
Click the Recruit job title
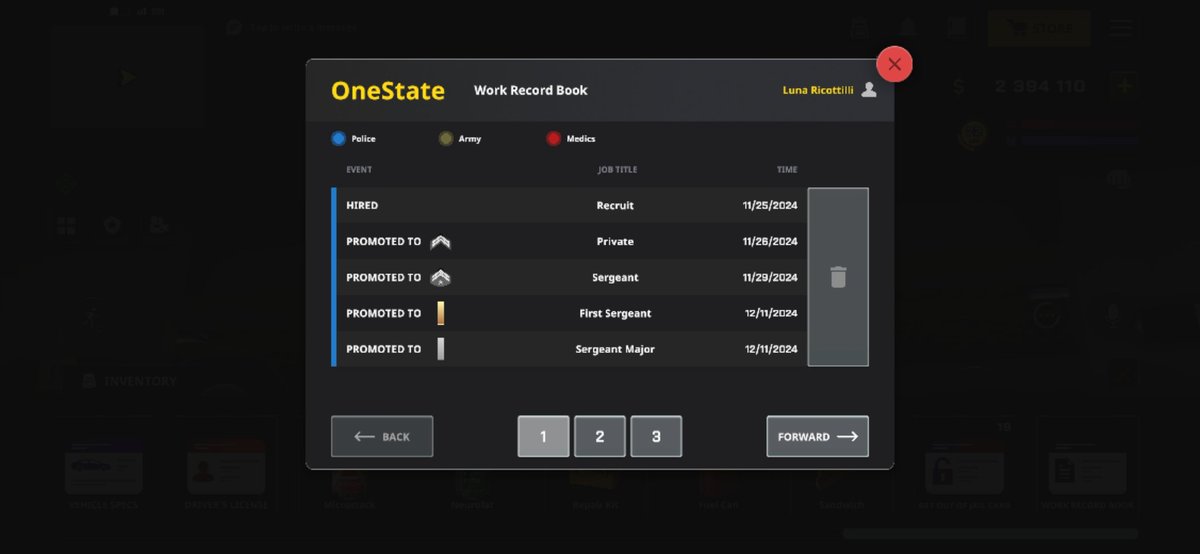coord(615,205)
